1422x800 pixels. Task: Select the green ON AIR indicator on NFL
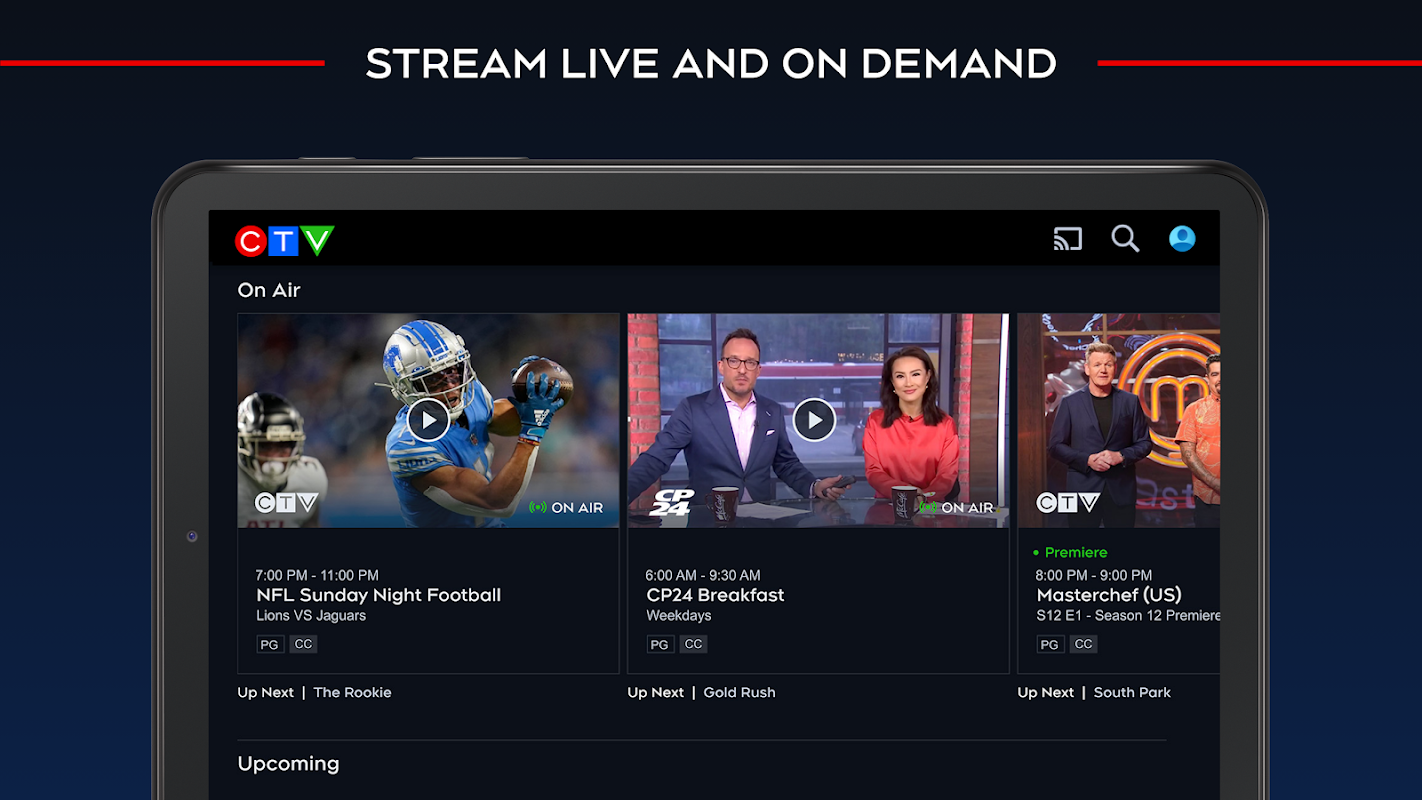pyautogui.click(x=566, y=508)
